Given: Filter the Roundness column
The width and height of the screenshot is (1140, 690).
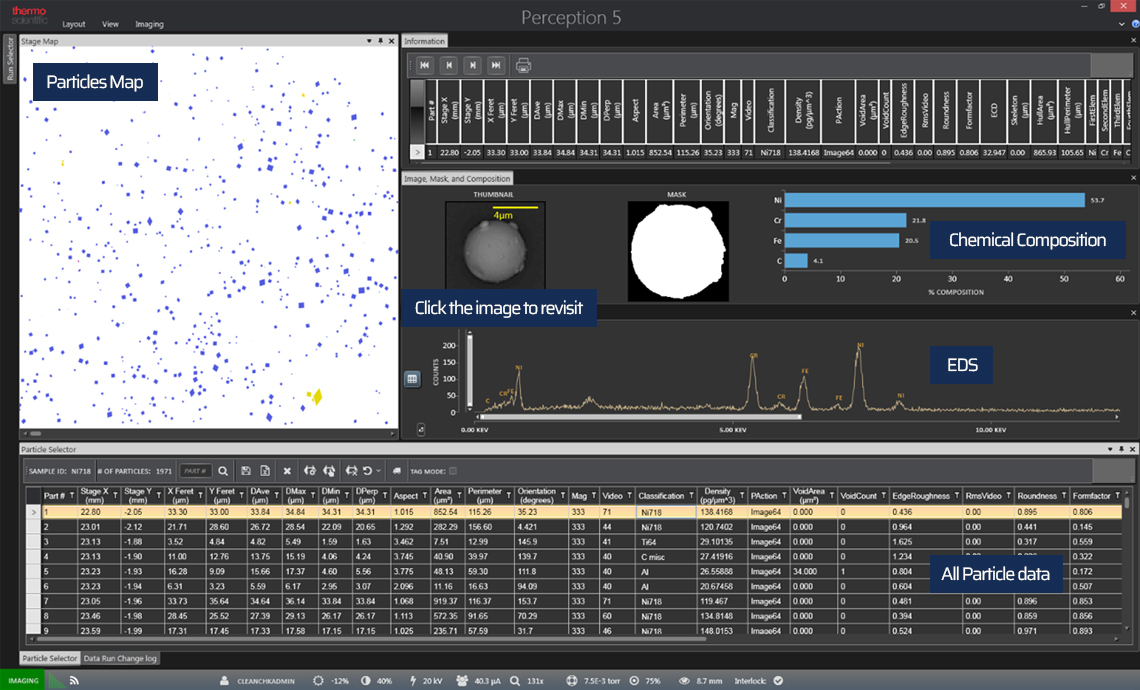Looking at the screenshot, I should tap(1064, 495).
